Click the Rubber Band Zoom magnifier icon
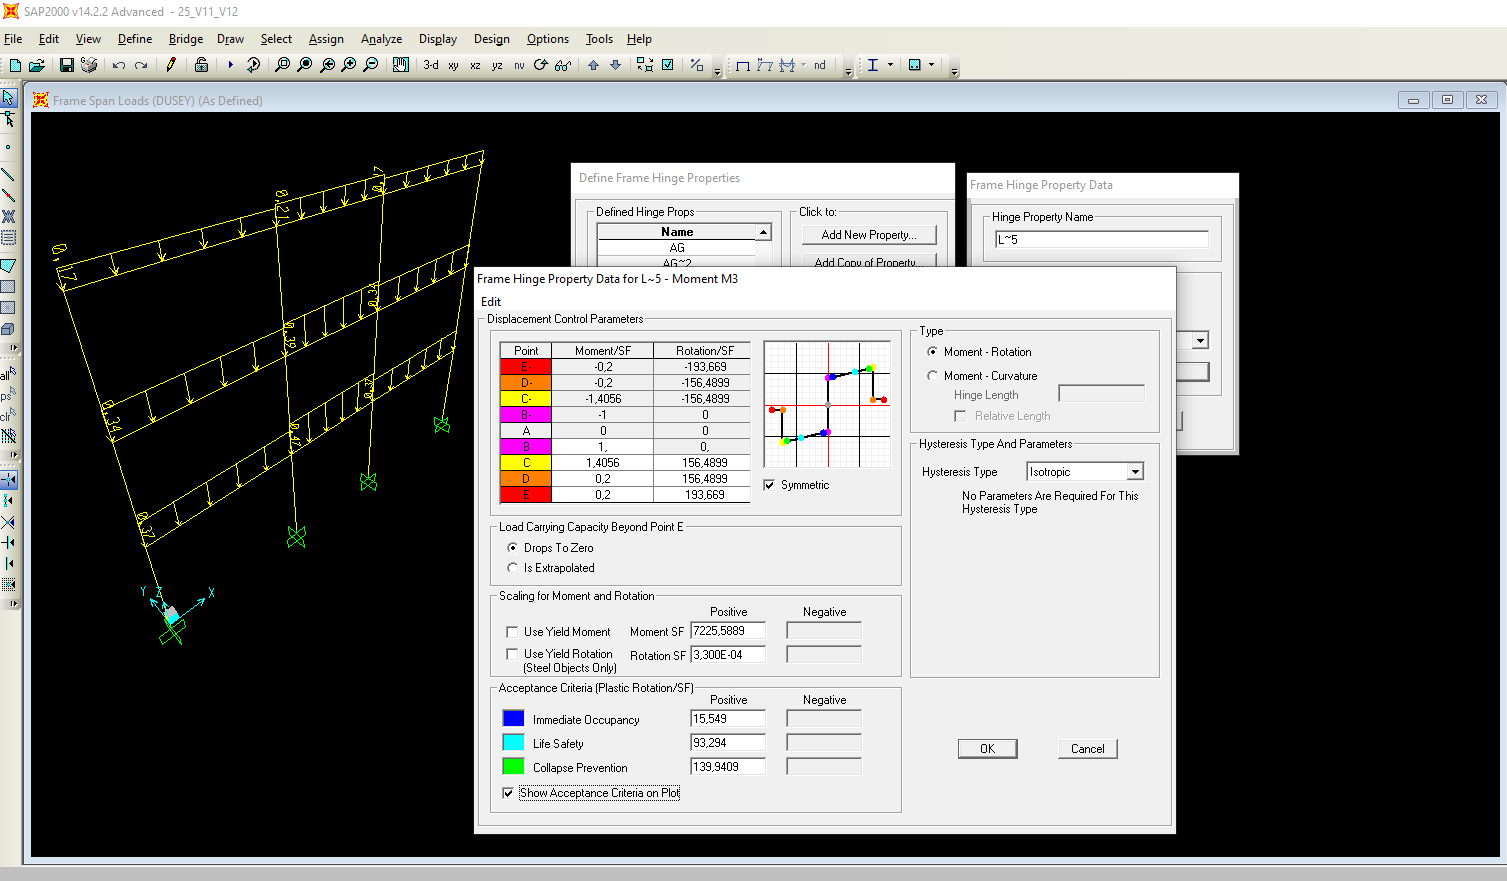 (282, 65)
